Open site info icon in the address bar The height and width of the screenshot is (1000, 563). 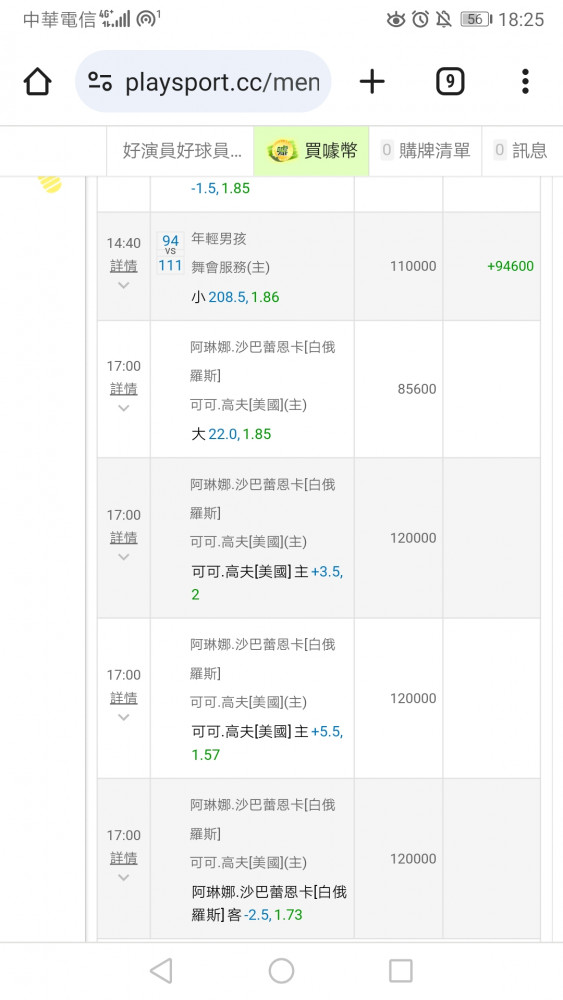[100, 82]
